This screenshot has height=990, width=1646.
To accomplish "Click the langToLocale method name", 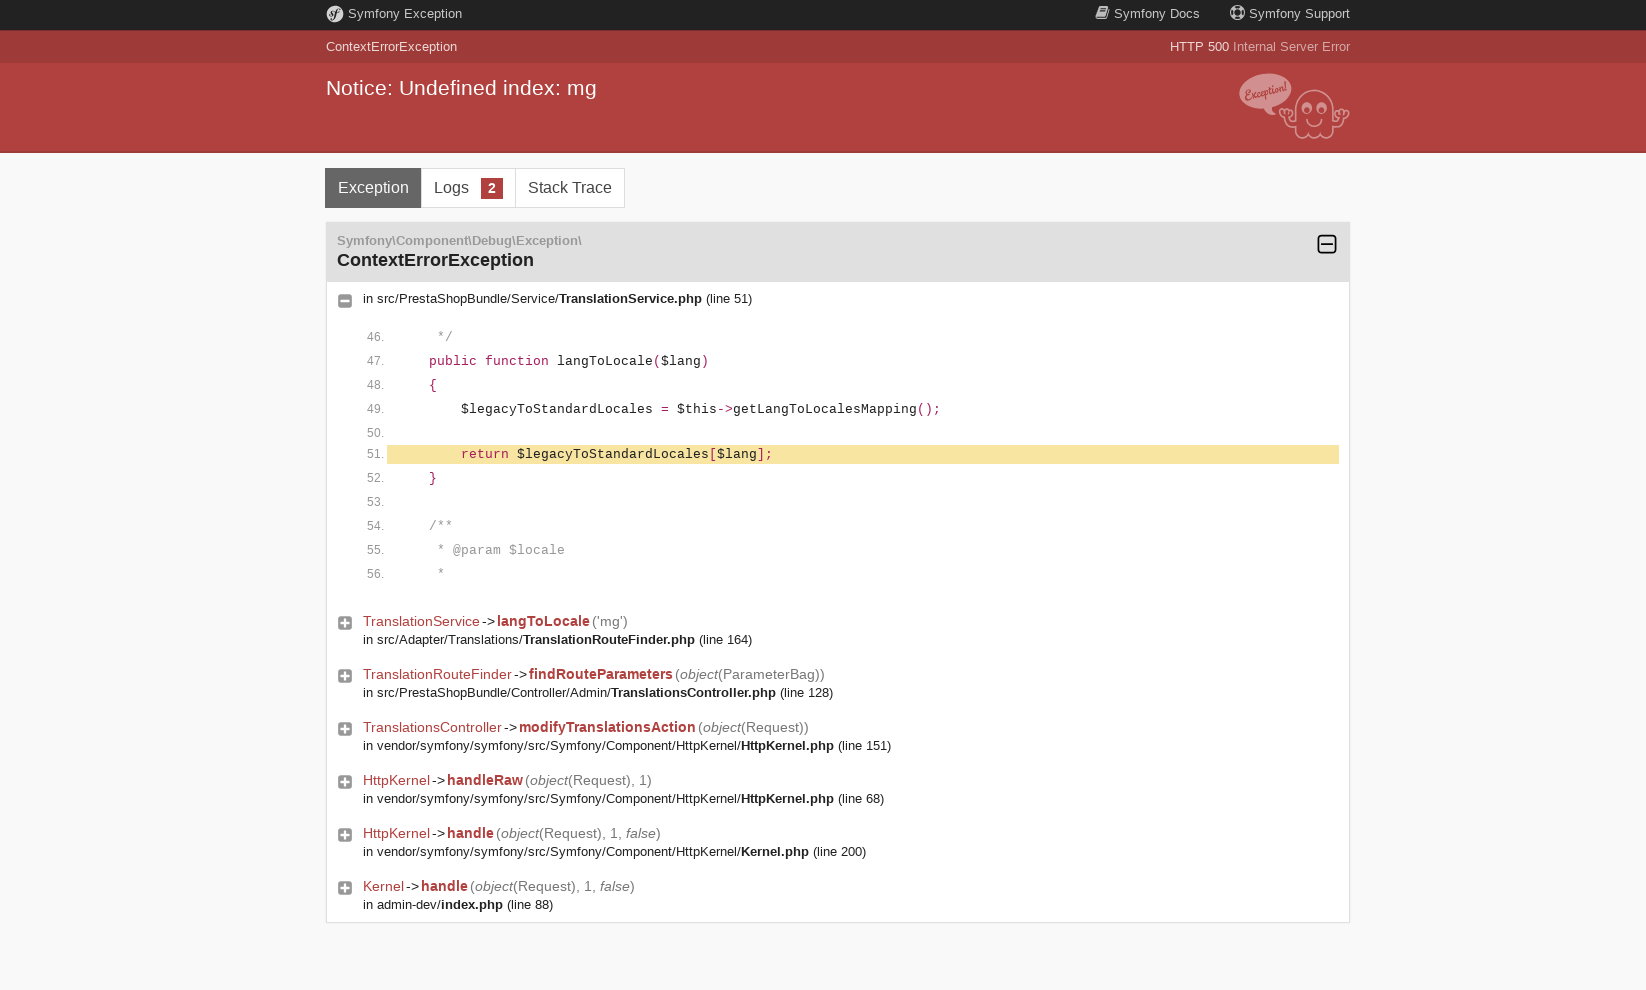I will click(543, 621).
